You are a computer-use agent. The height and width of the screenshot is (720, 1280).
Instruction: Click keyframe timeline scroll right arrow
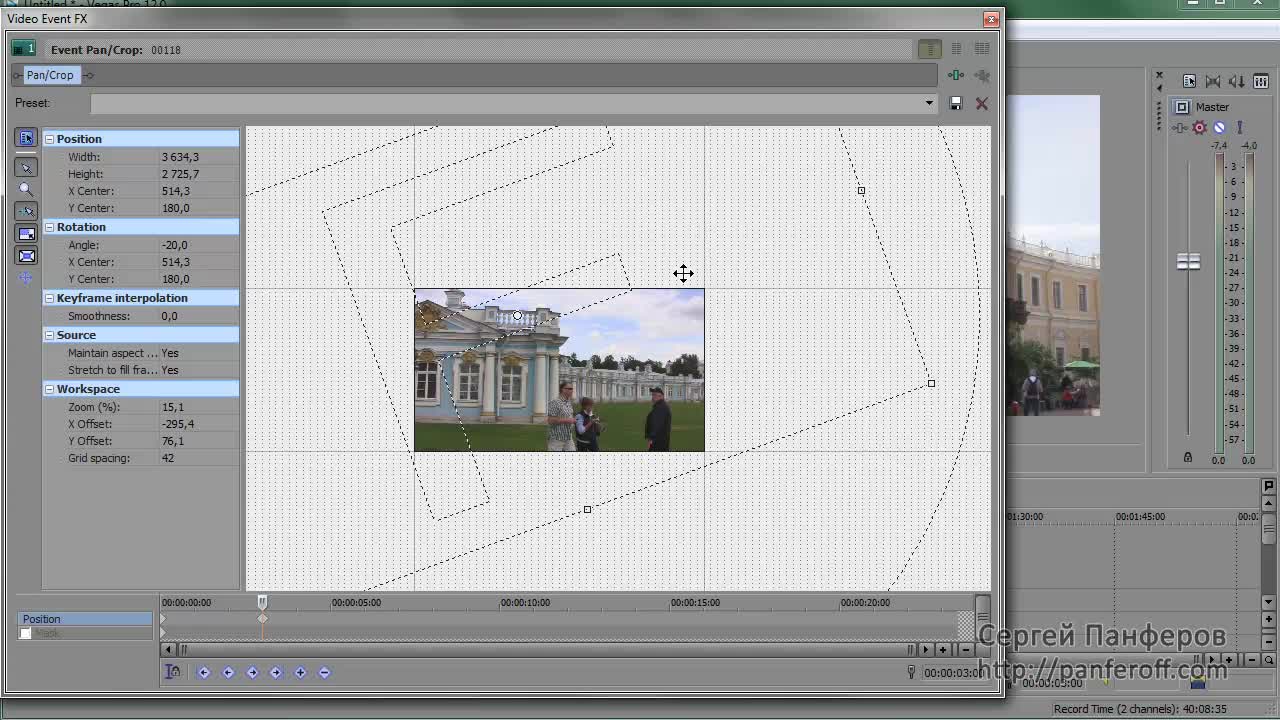click(x=926, y=649)
